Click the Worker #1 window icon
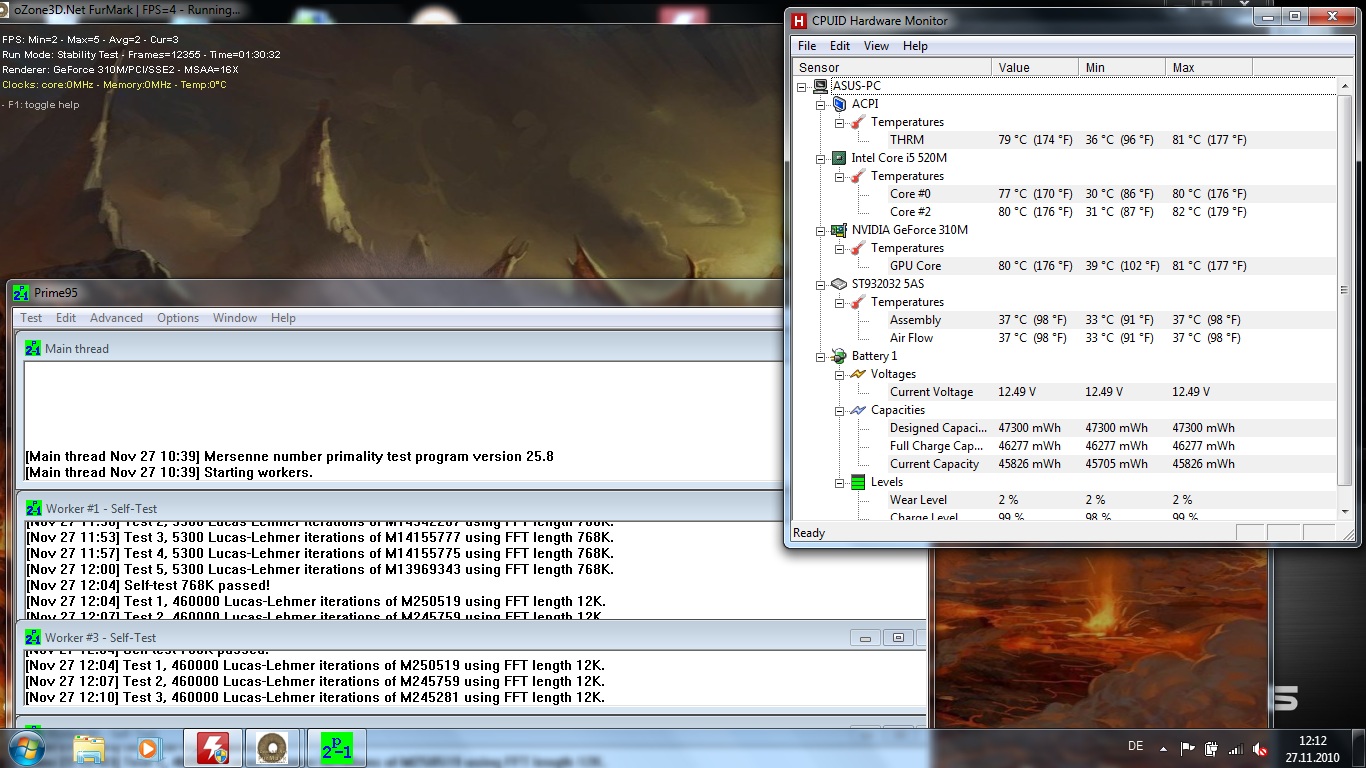 pyautogui.click(x=33, y=509)
